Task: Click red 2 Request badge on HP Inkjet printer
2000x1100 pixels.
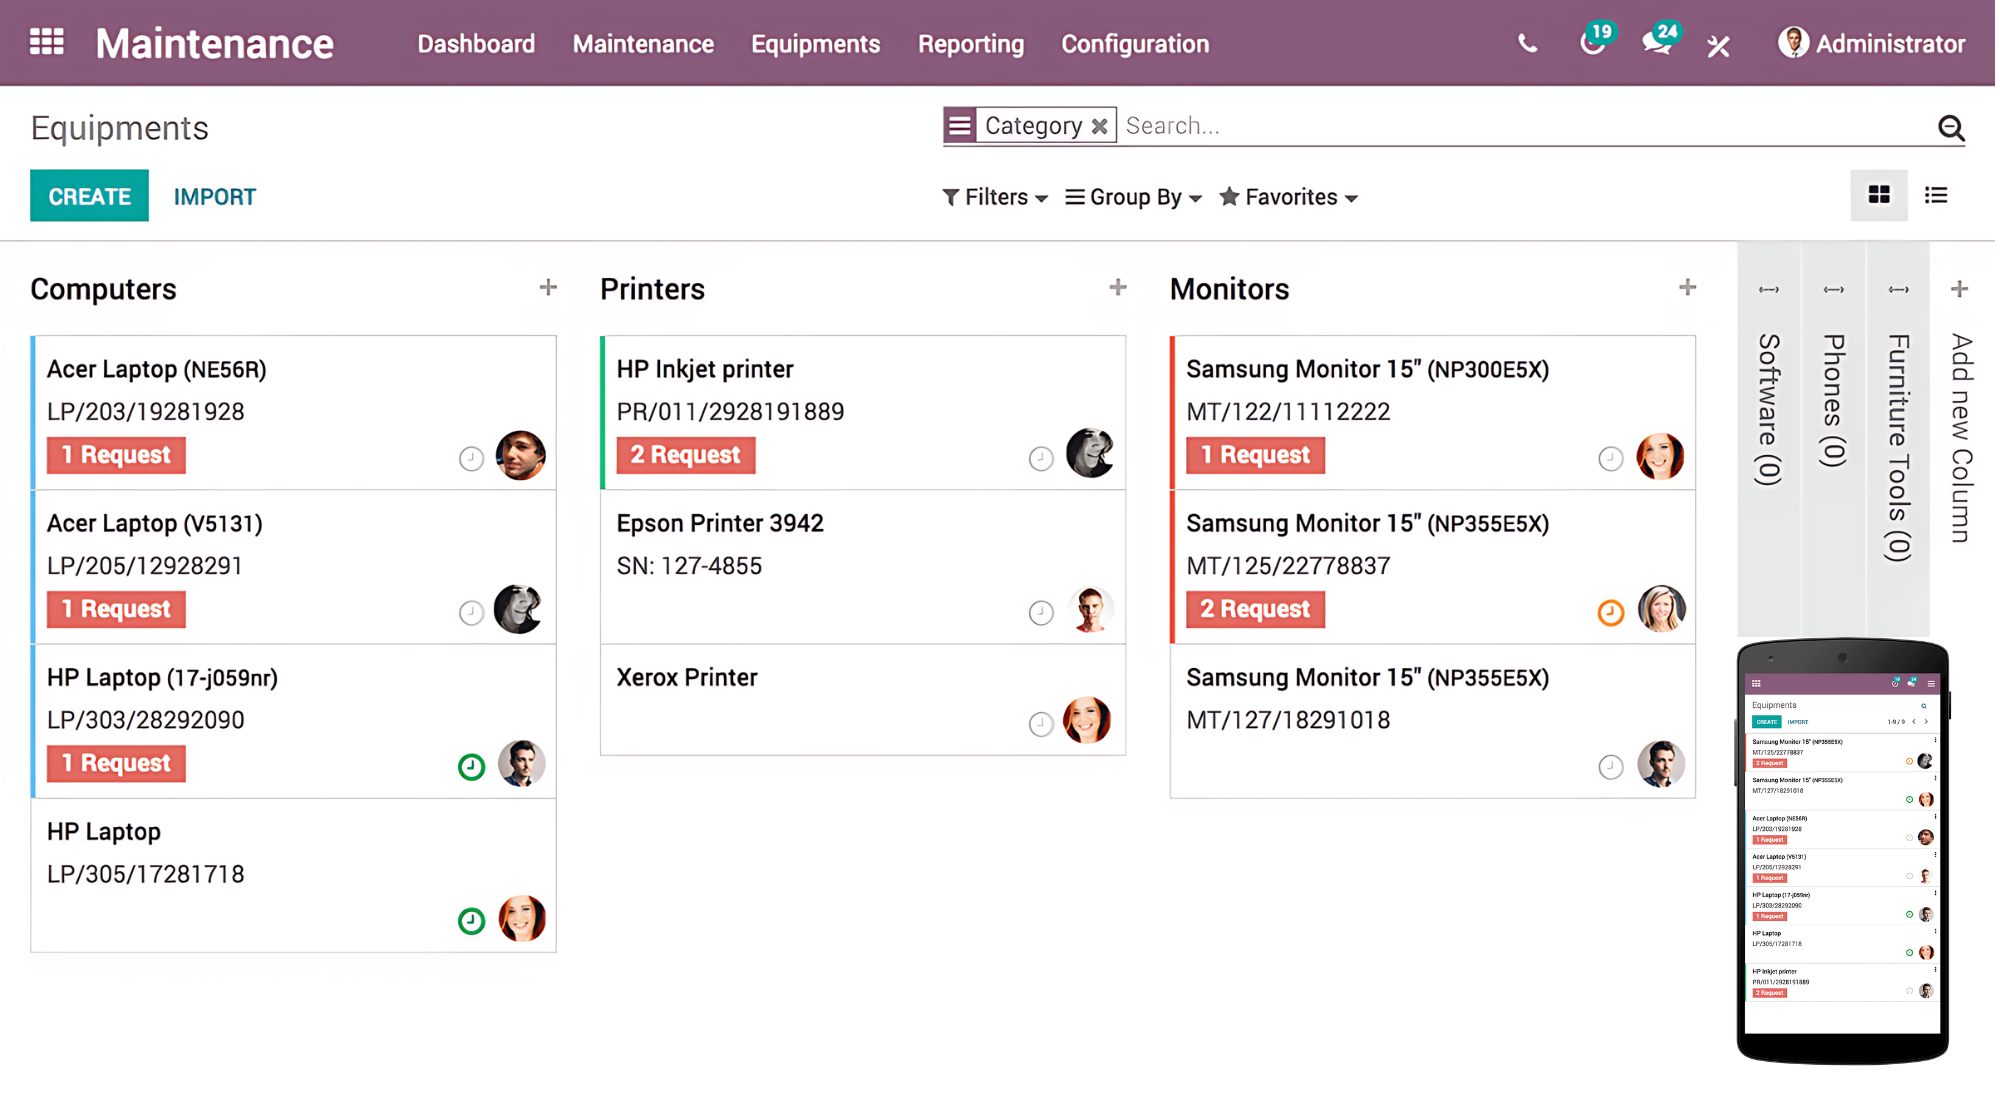Action: [x=685, y=455]
